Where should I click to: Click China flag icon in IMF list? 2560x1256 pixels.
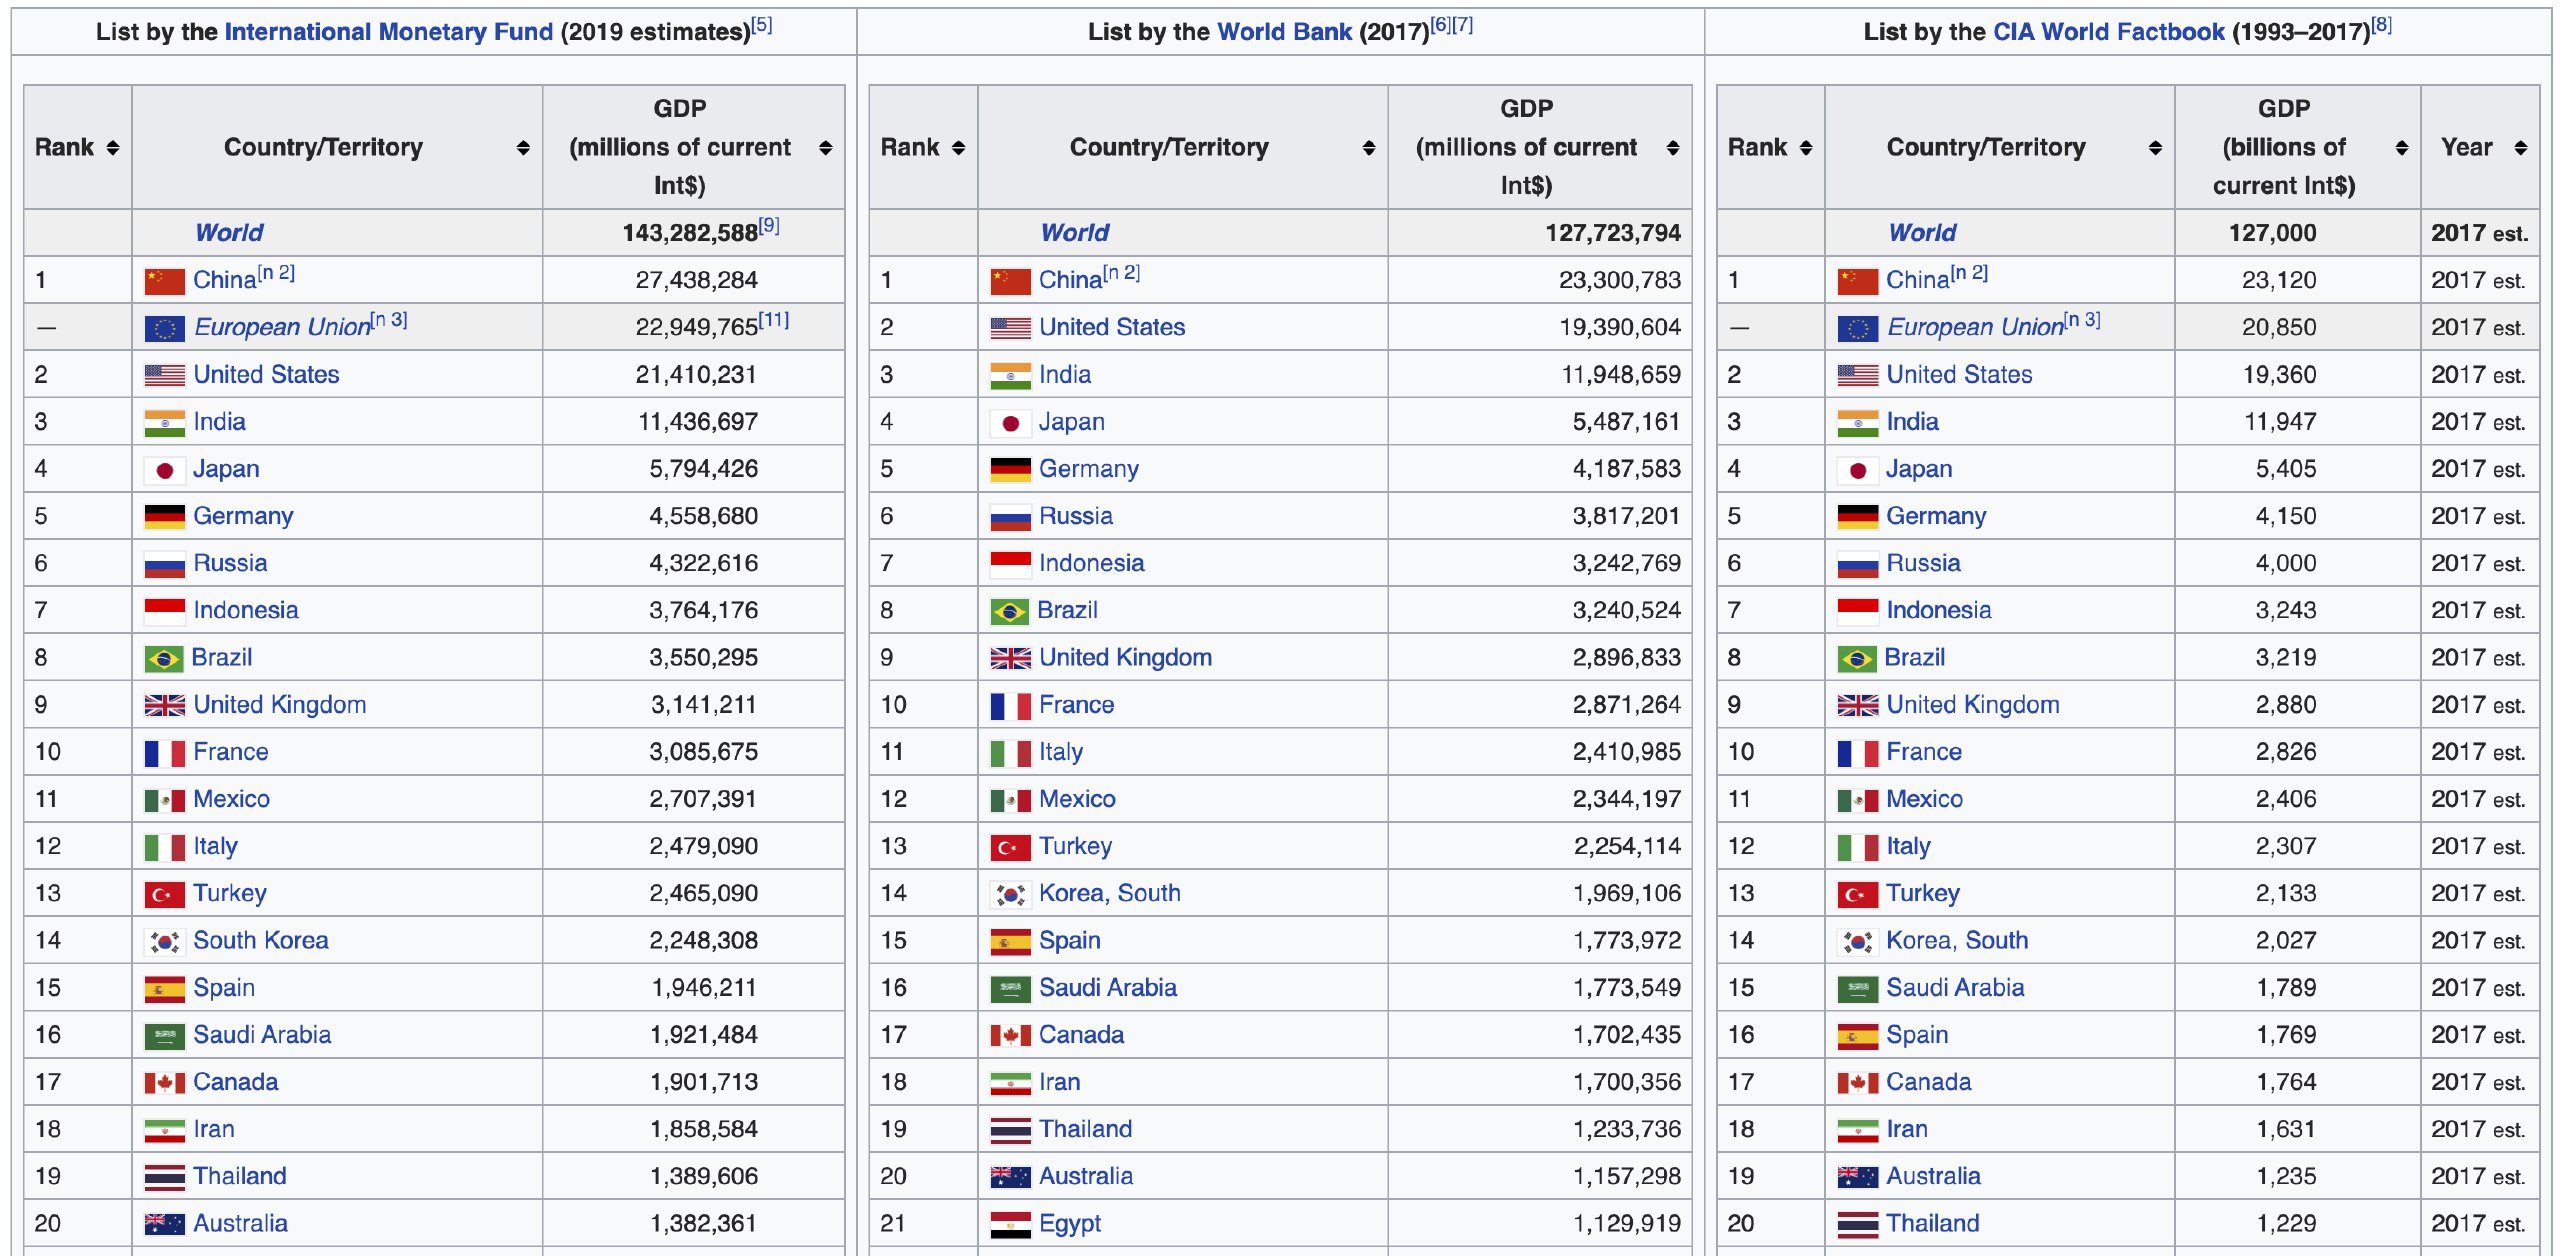164,281
